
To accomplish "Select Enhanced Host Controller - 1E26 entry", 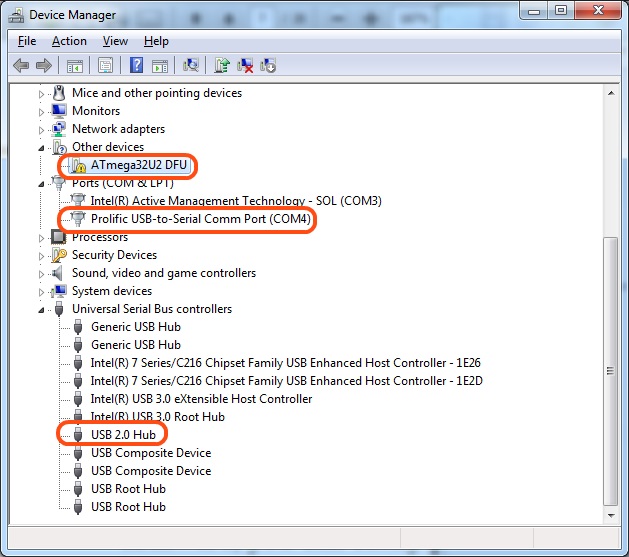I will [x=286, y=363].
